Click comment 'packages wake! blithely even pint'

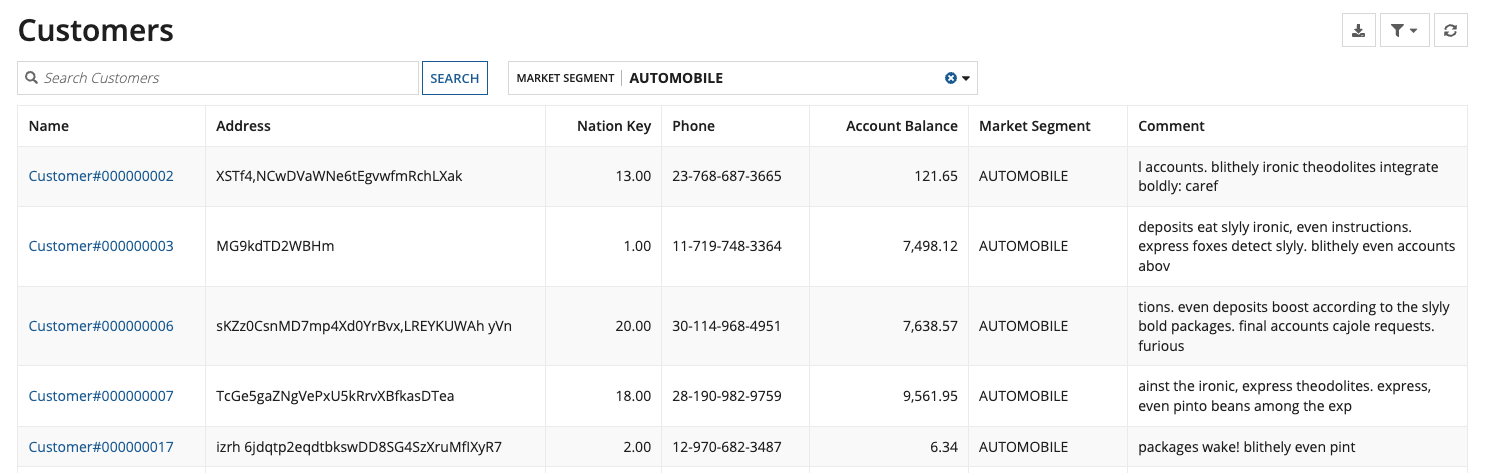(x=1247, y=446)
